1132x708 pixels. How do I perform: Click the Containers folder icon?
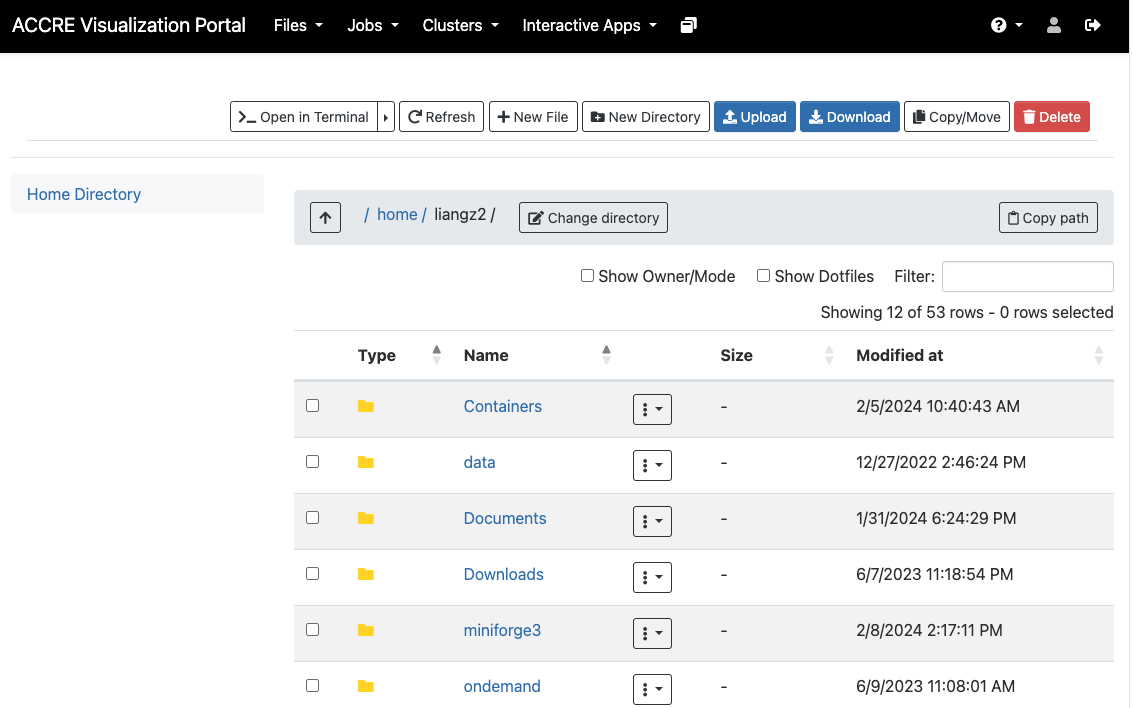[366, 406]
